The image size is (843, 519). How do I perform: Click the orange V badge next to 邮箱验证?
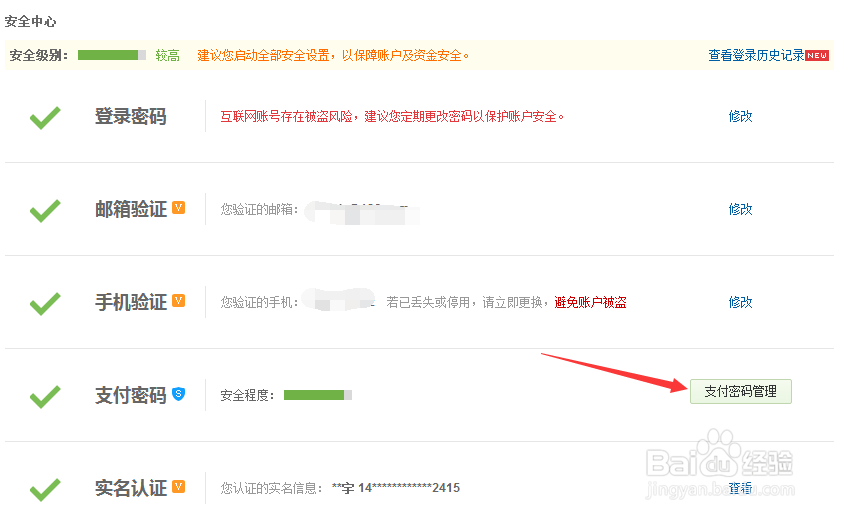(179, 207)
